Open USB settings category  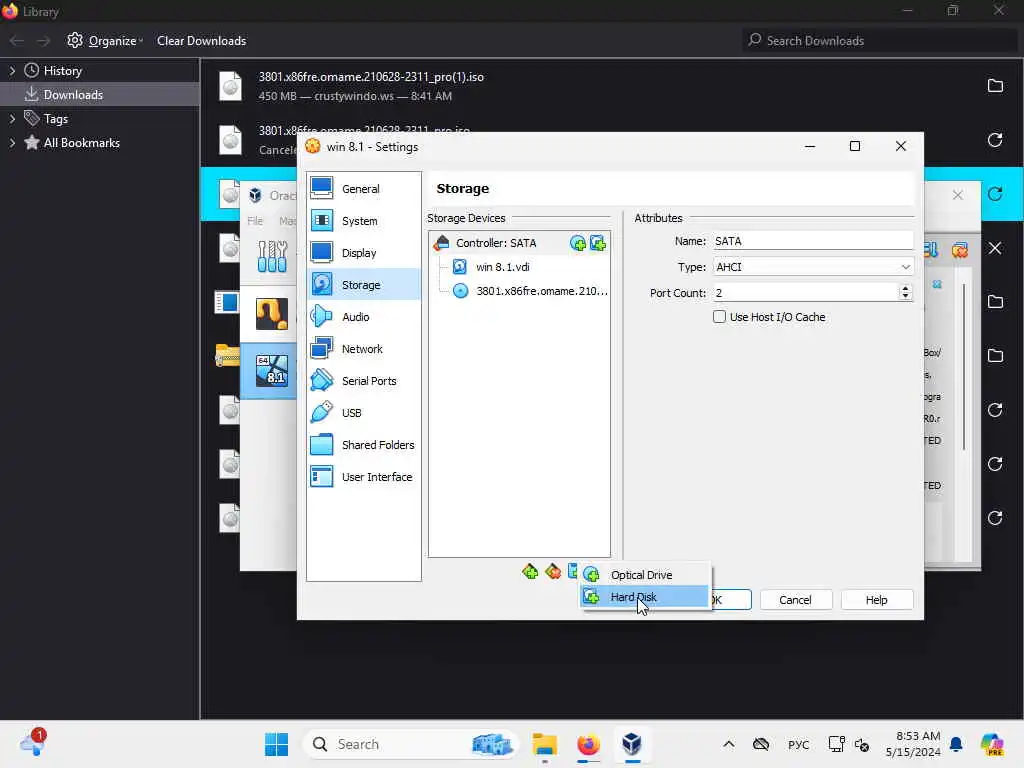pos(364,413)
